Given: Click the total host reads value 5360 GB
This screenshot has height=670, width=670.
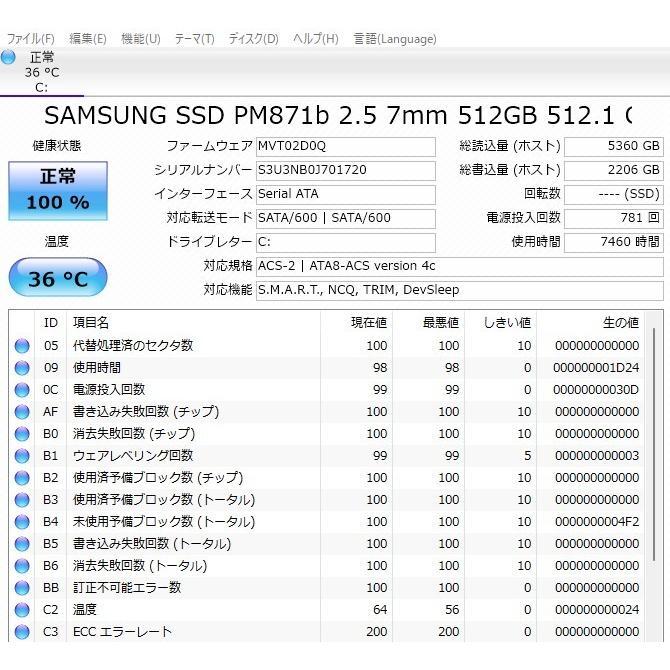Looking at the screenshot, I should pyautogui.click(x=614, y=147).
